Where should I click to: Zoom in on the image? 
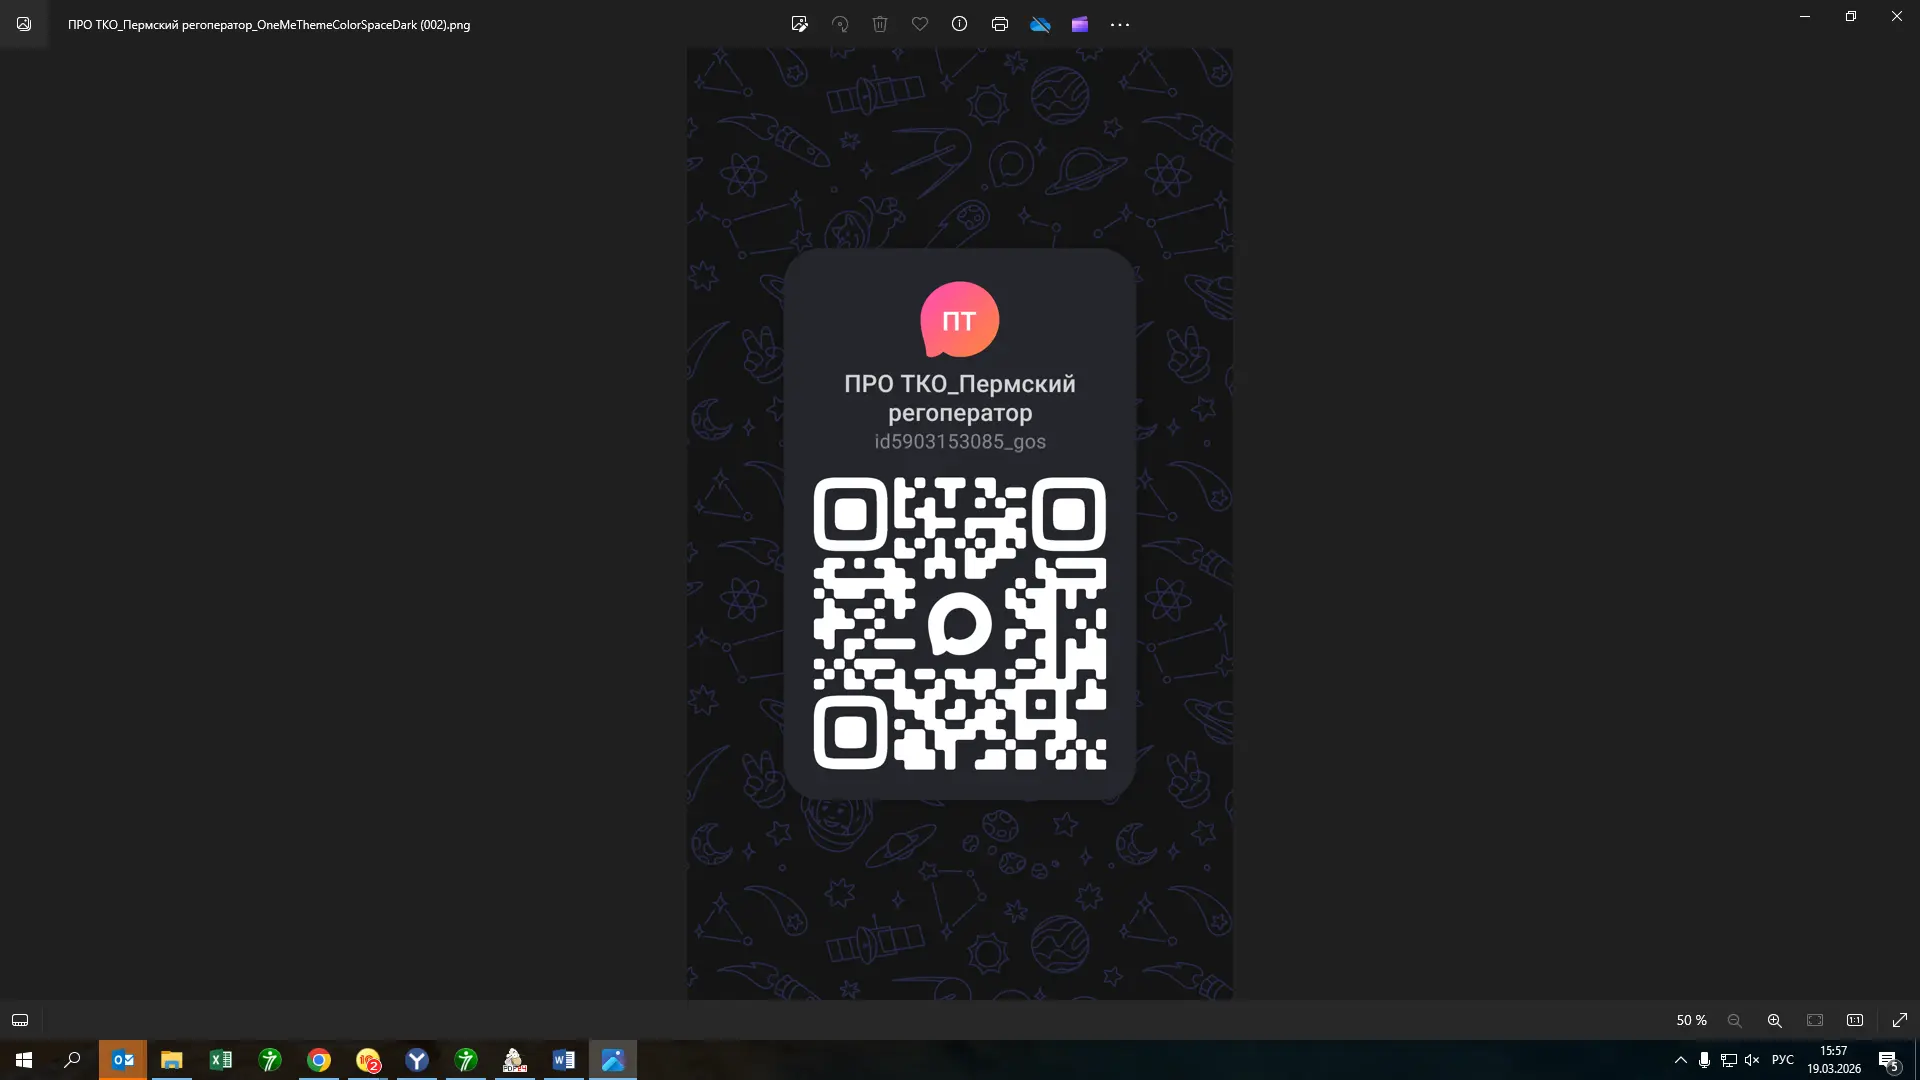pyautogui.click(x=1775, y=1020)
